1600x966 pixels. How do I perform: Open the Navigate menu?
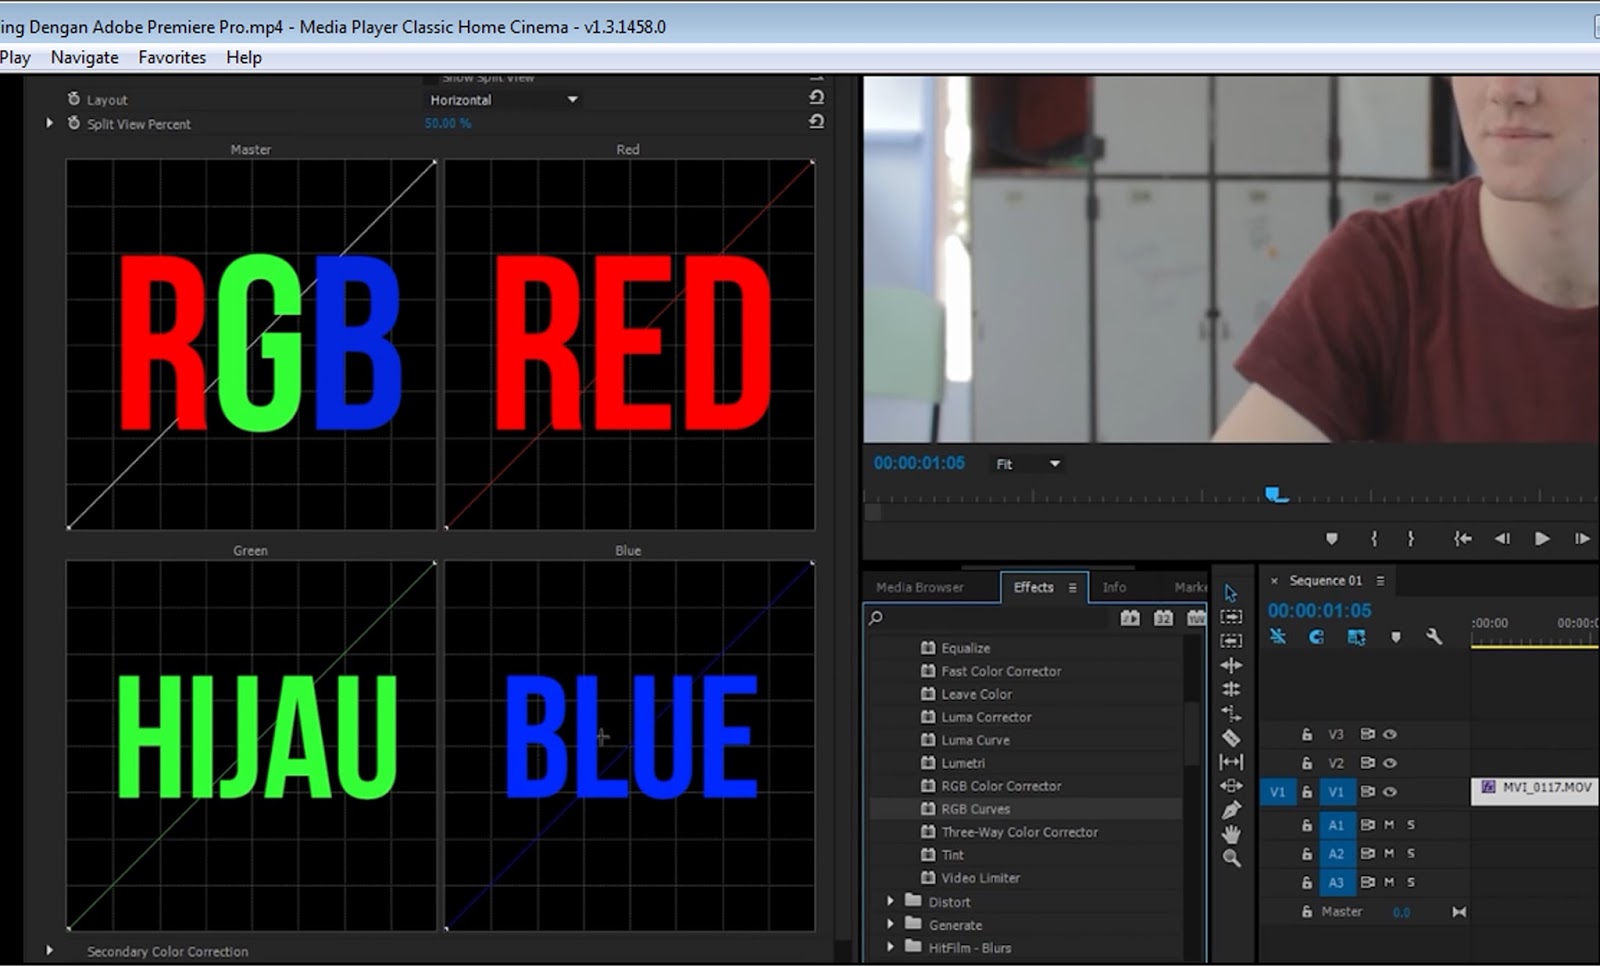(84, 57)
